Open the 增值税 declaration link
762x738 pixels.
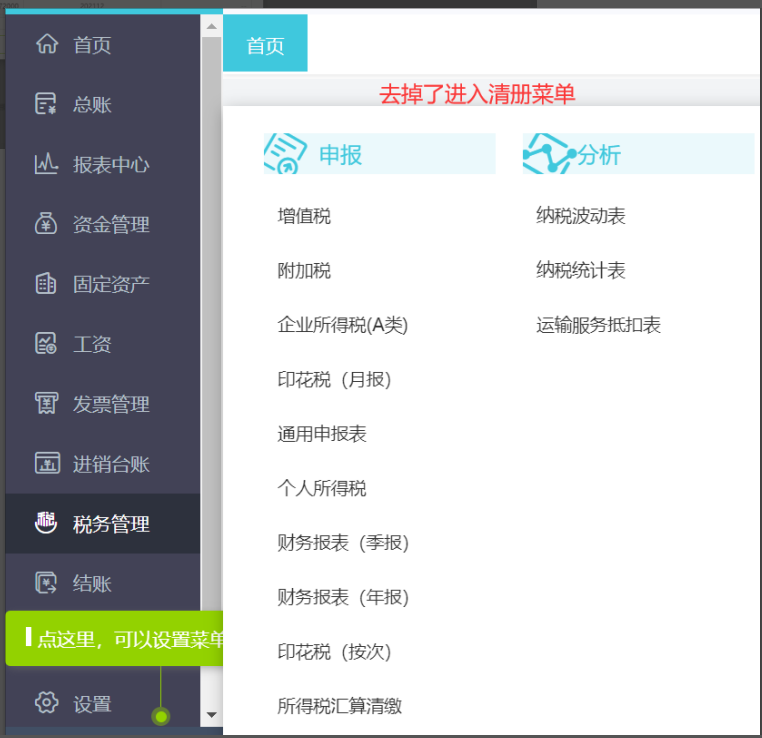(304, 216)
